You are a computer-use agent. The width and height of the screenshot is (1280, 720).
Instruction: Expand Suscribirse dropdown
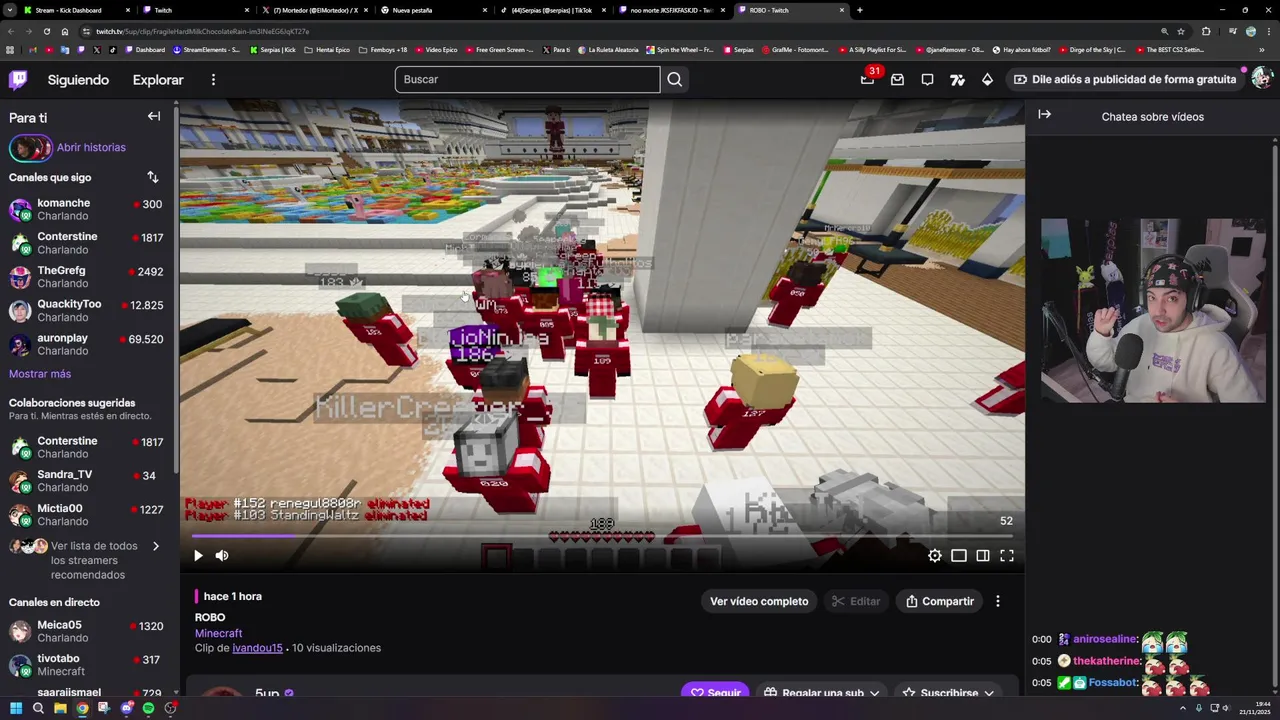[949, 693]
